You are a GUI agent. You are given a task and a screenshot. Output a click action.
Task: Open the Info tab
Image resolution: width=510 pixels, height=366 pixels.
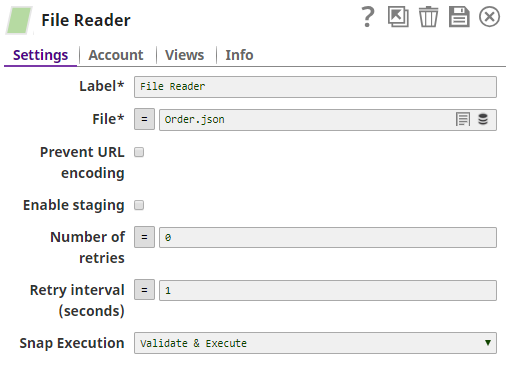coord(239,55)
